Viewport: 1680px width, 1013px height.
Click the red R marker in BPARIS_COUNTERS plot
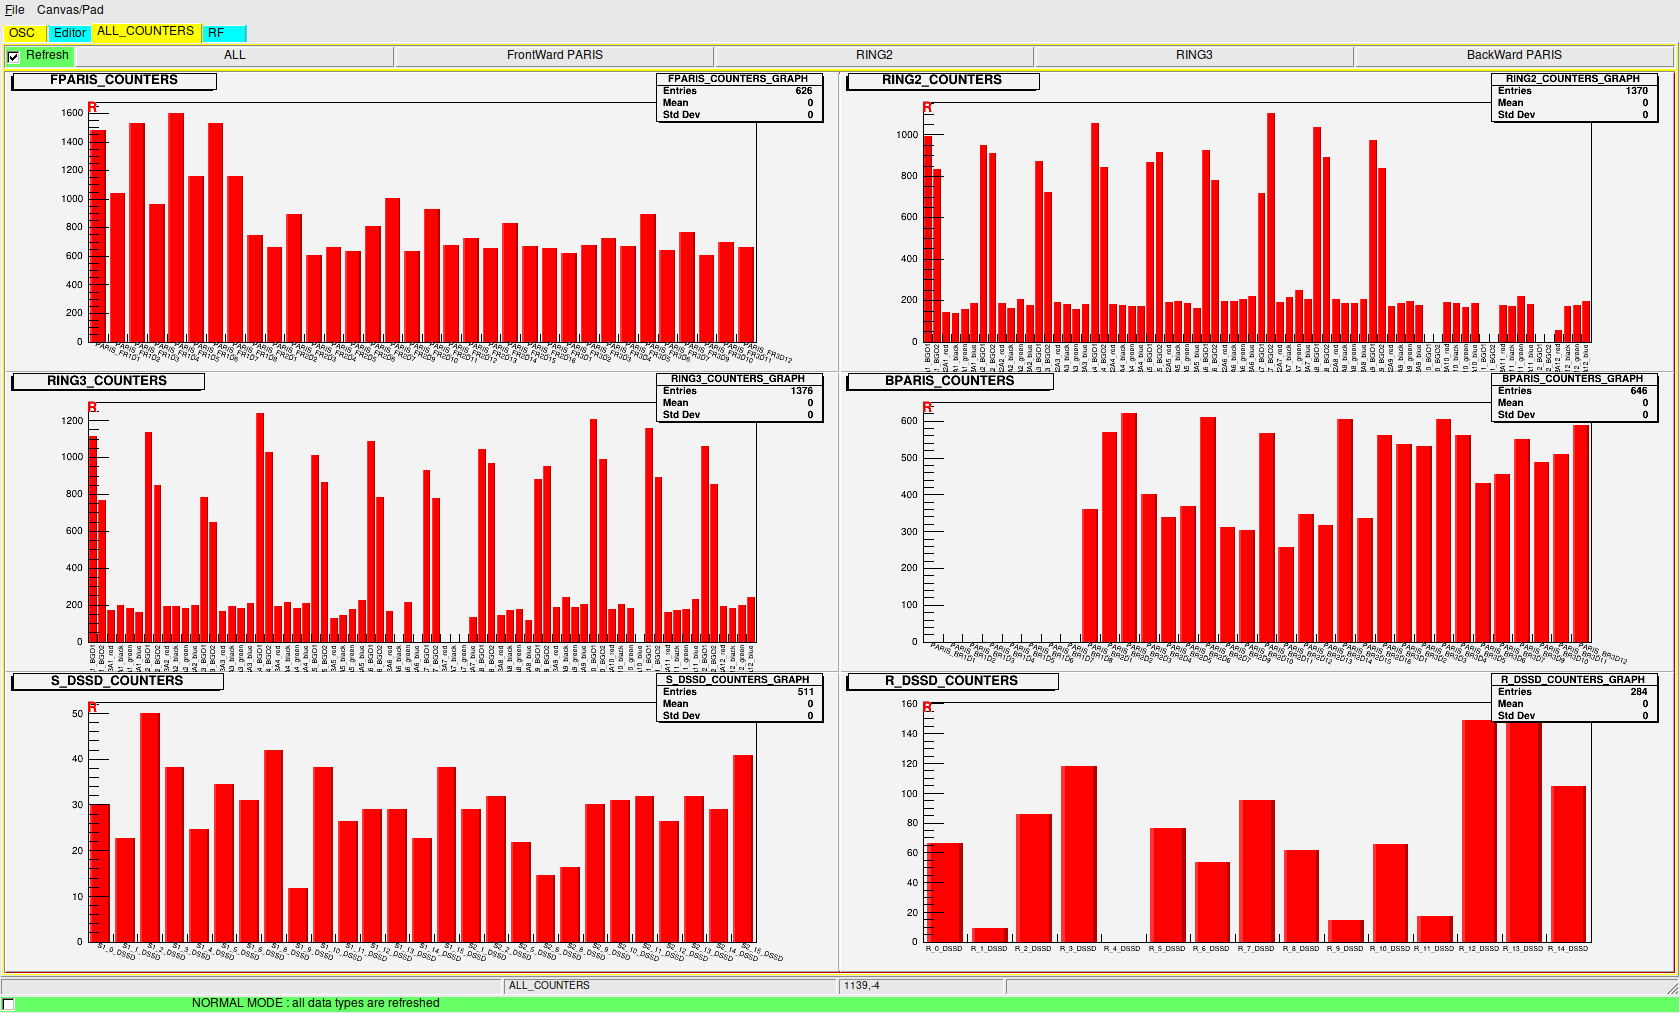[x=927, y=407]
